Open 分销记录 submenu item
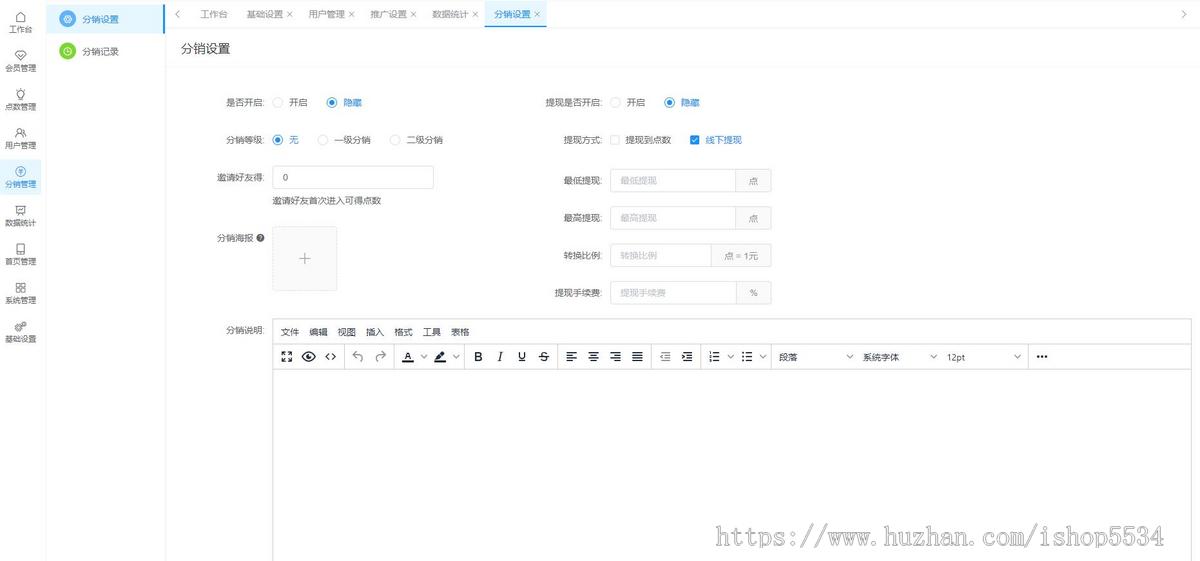Image resolution: width=1200 pixels, height=561 pixels. [105, 51]
